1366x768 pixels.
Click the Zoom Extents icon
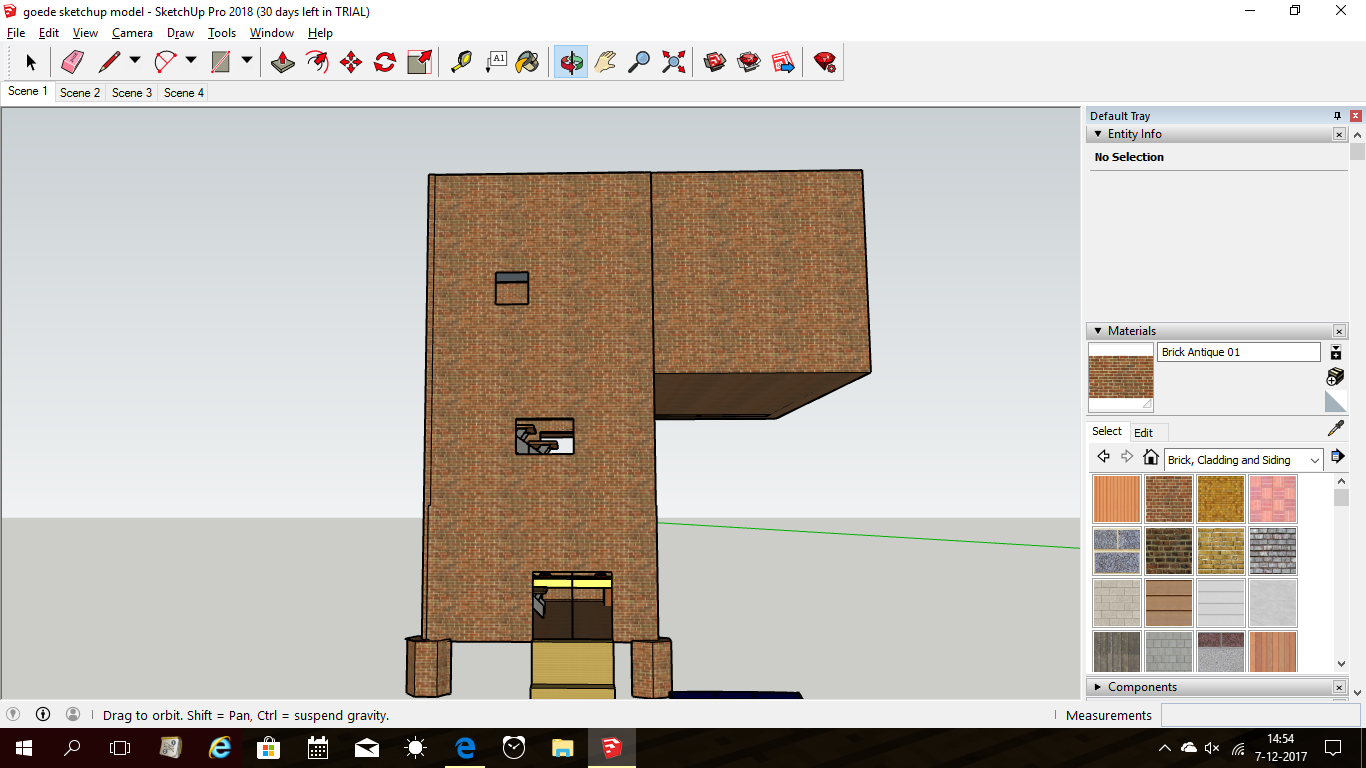(674, 62)
